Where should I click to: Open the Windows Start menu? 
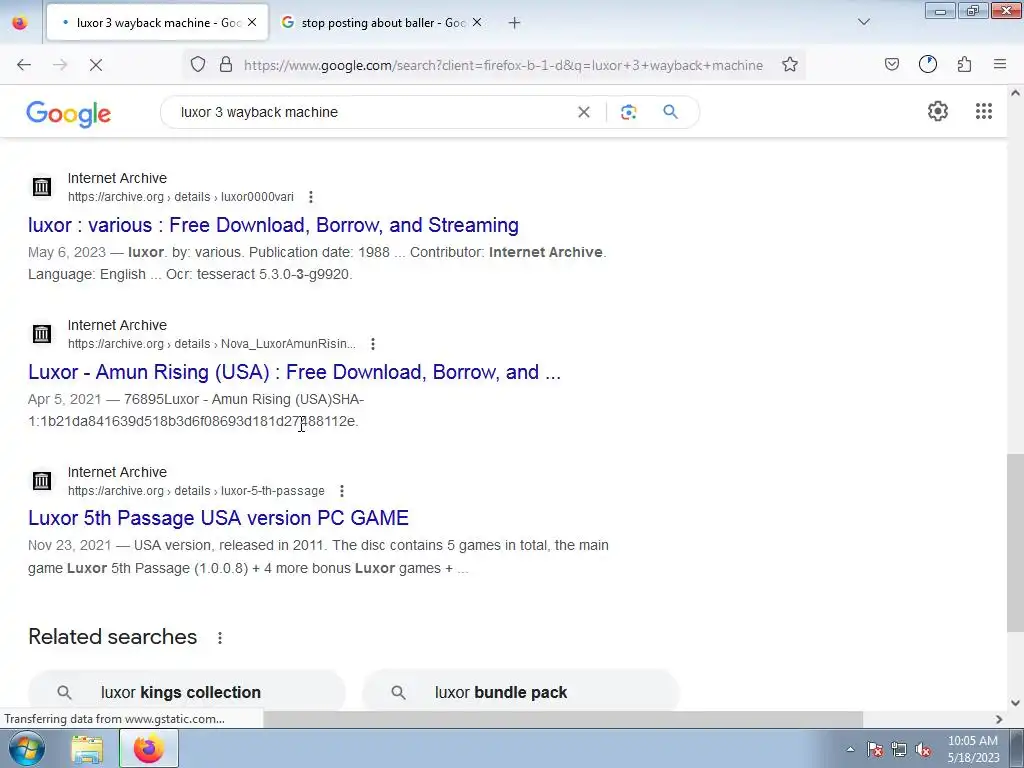[x=26, y=748]
